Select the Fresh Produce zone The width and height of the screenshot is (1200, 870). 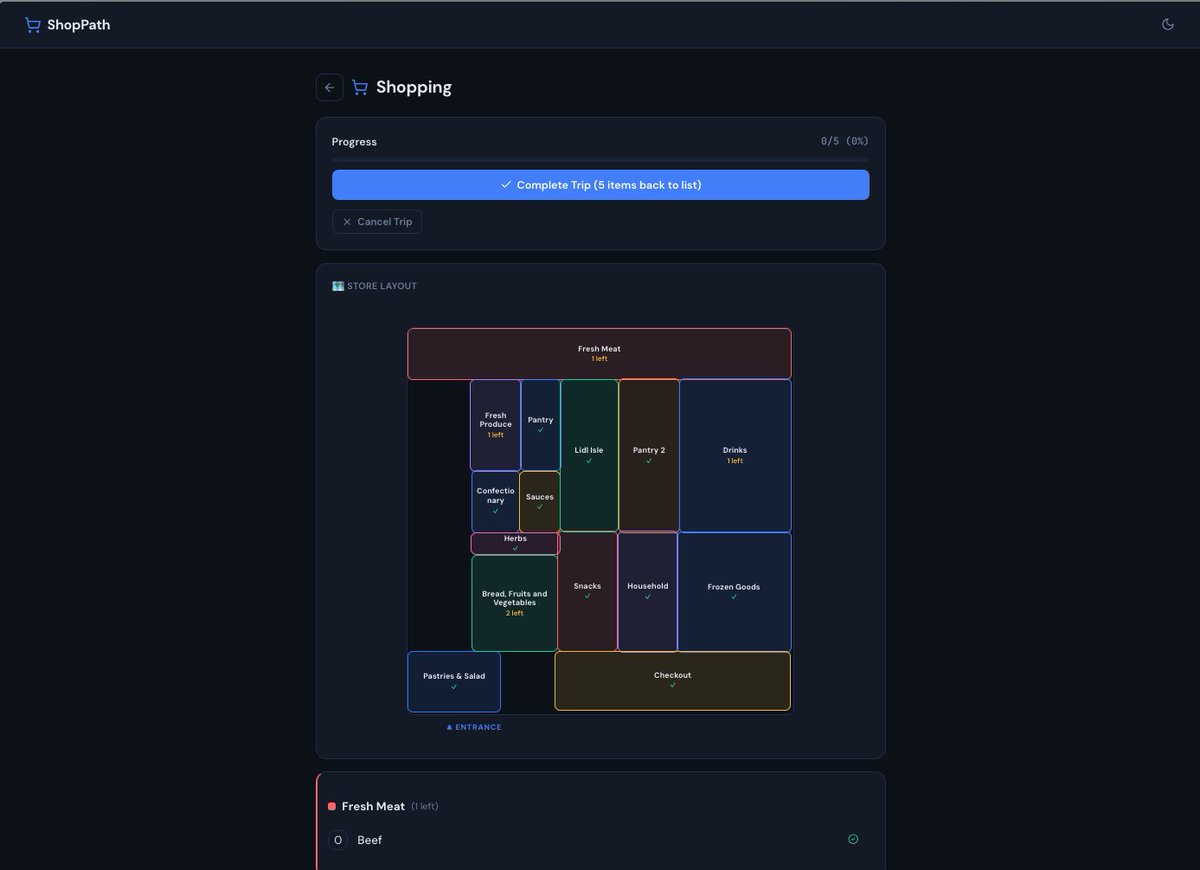pyautogui.click(x=495, y=425)
